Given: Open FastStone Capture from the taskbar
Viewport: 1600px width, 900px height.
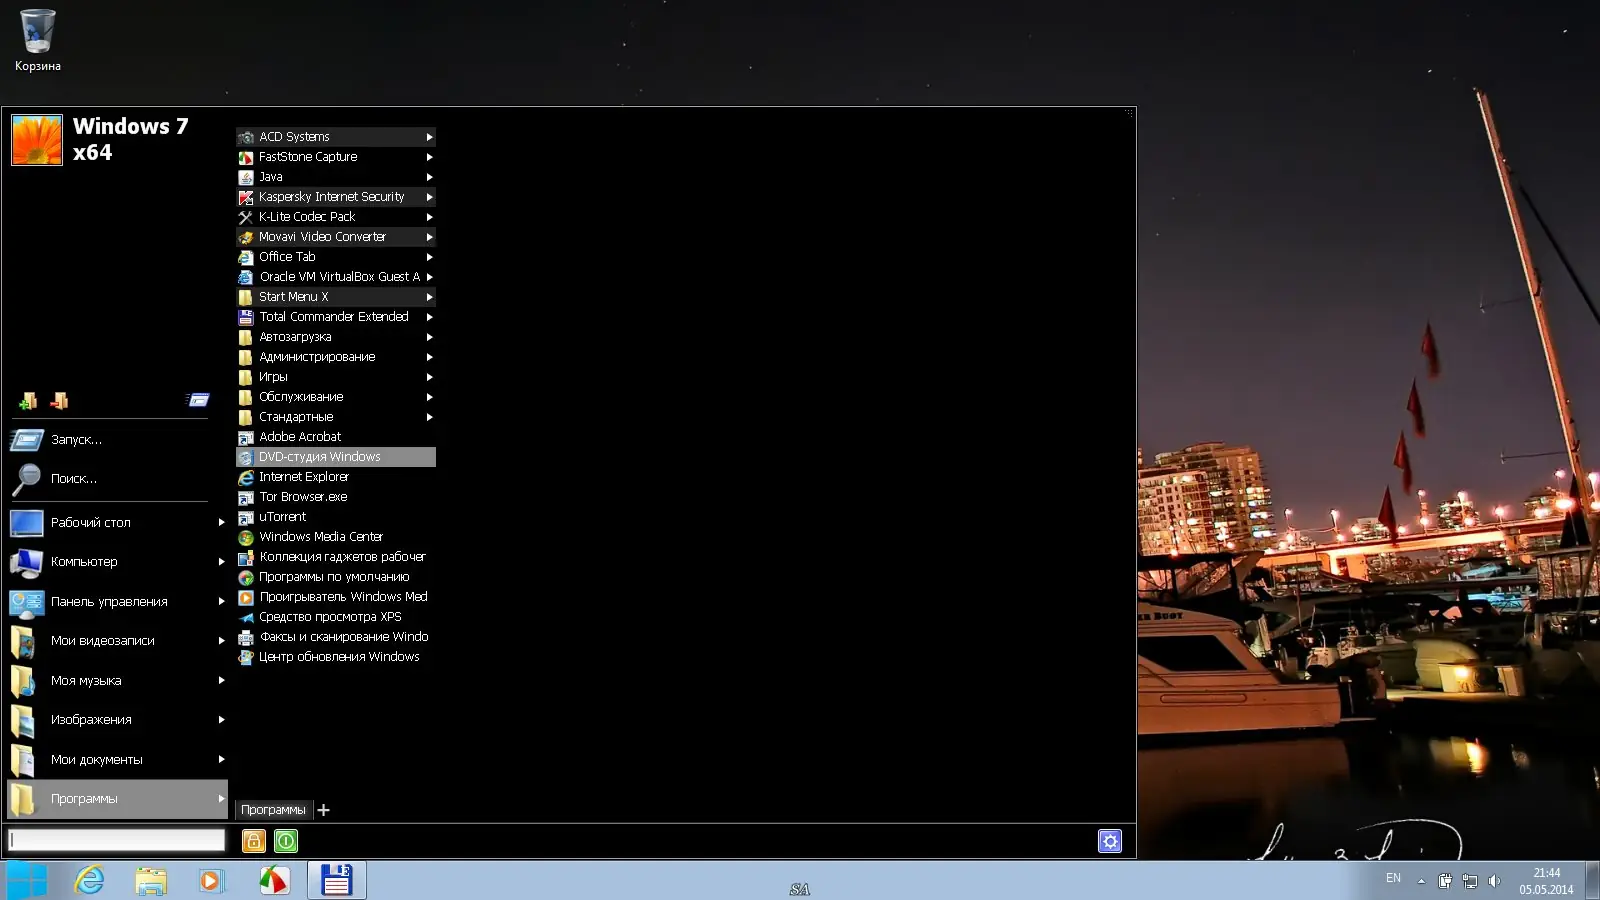Looking at the screenshot, I should point(274,881).
